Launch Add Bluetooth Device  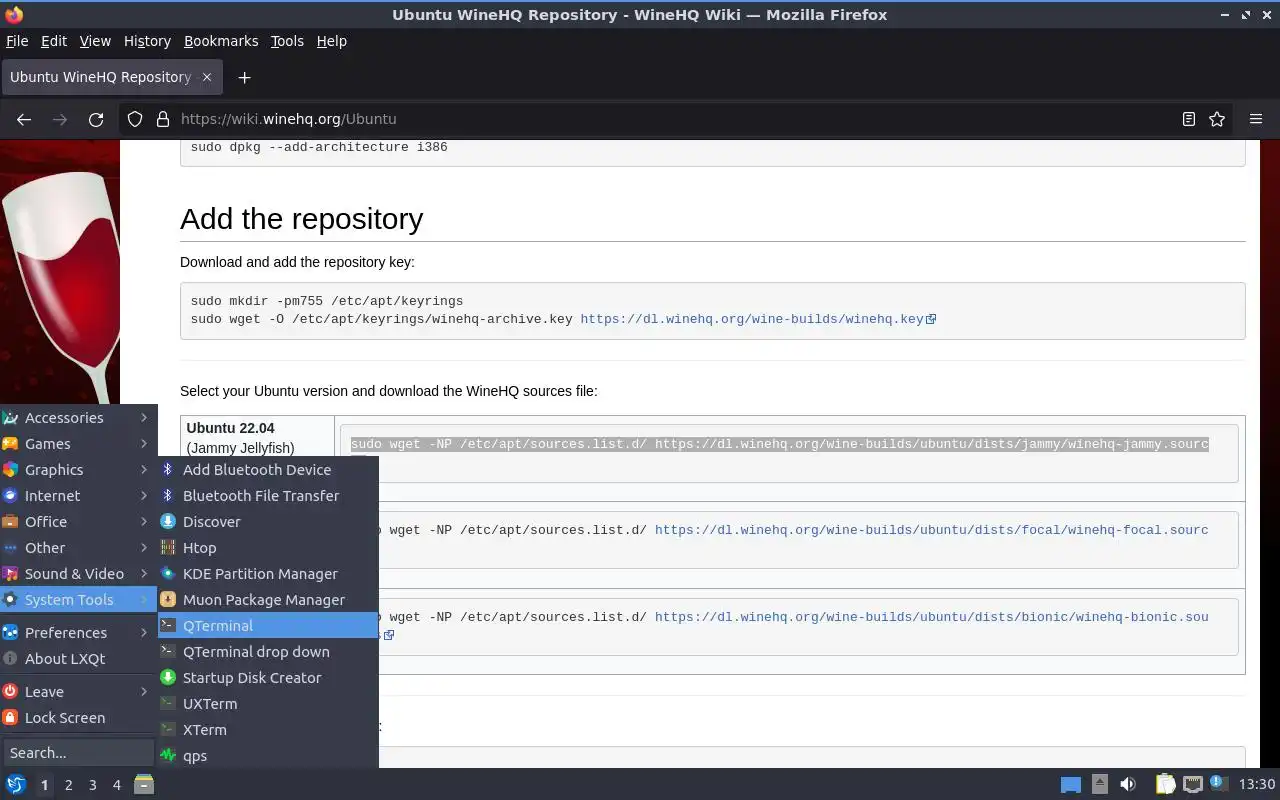click(x=268, y=470)
